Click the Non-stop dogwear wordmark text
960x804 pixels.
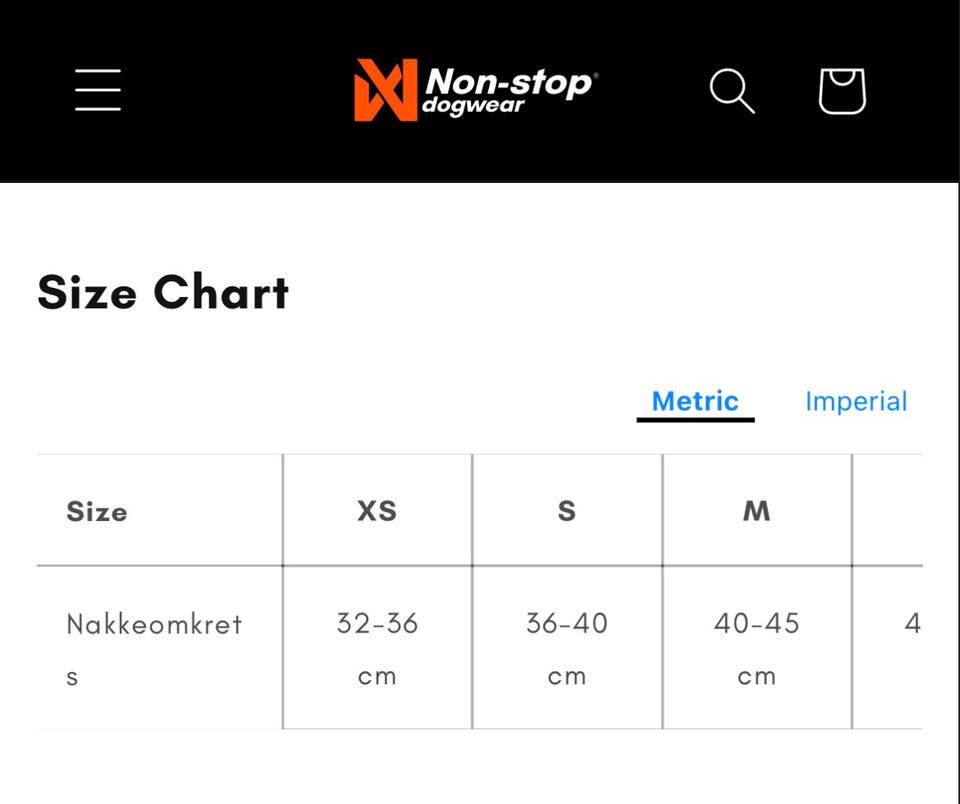click(x=508, y=90)
